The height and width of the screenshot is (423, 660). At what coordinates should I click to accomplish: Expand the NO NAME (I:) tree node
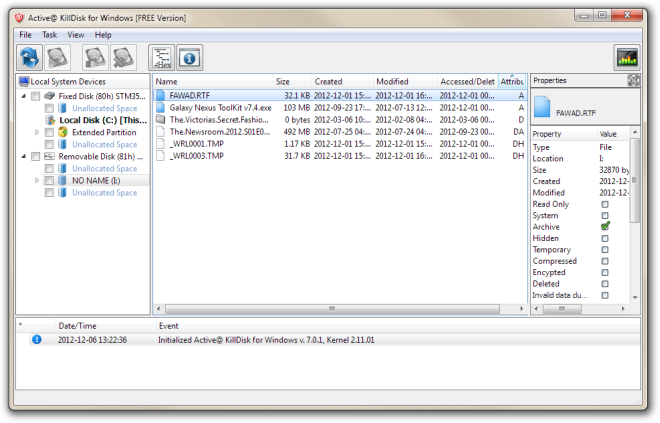click(x=38, y=181)
